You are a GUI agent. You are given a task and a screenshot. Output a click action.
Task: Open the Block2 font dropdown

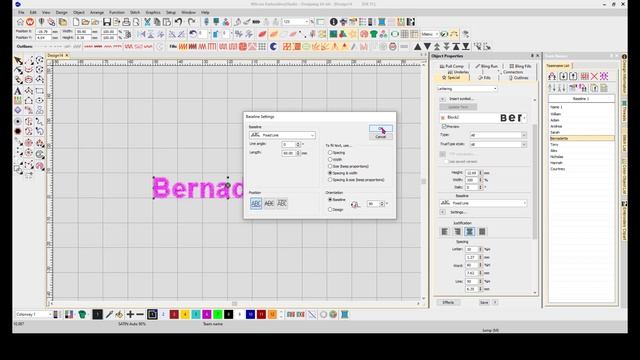pyautogui.click(x=483, y=118)
